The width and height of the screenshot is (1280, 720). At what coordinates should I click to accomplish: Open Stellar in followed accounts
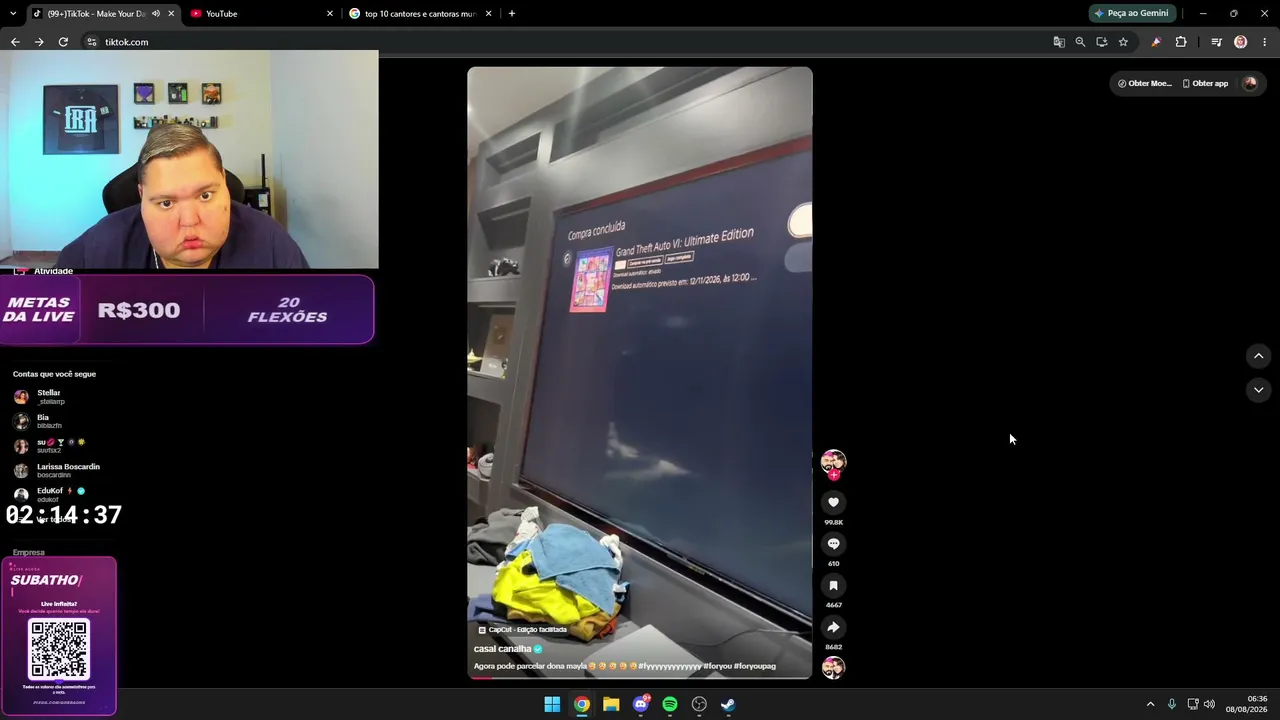[x=49, y=397]
